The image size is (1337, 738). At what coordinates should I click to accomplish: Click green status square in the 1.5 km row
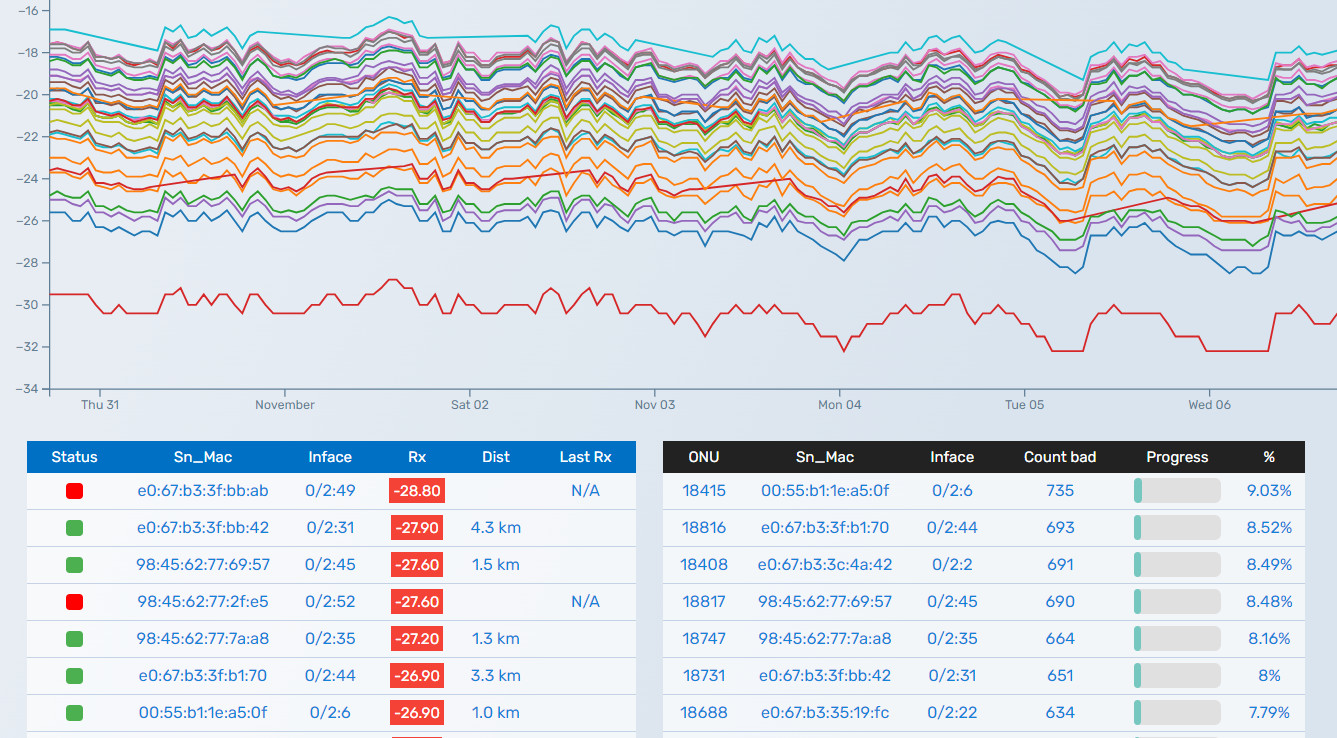point(74,565)
